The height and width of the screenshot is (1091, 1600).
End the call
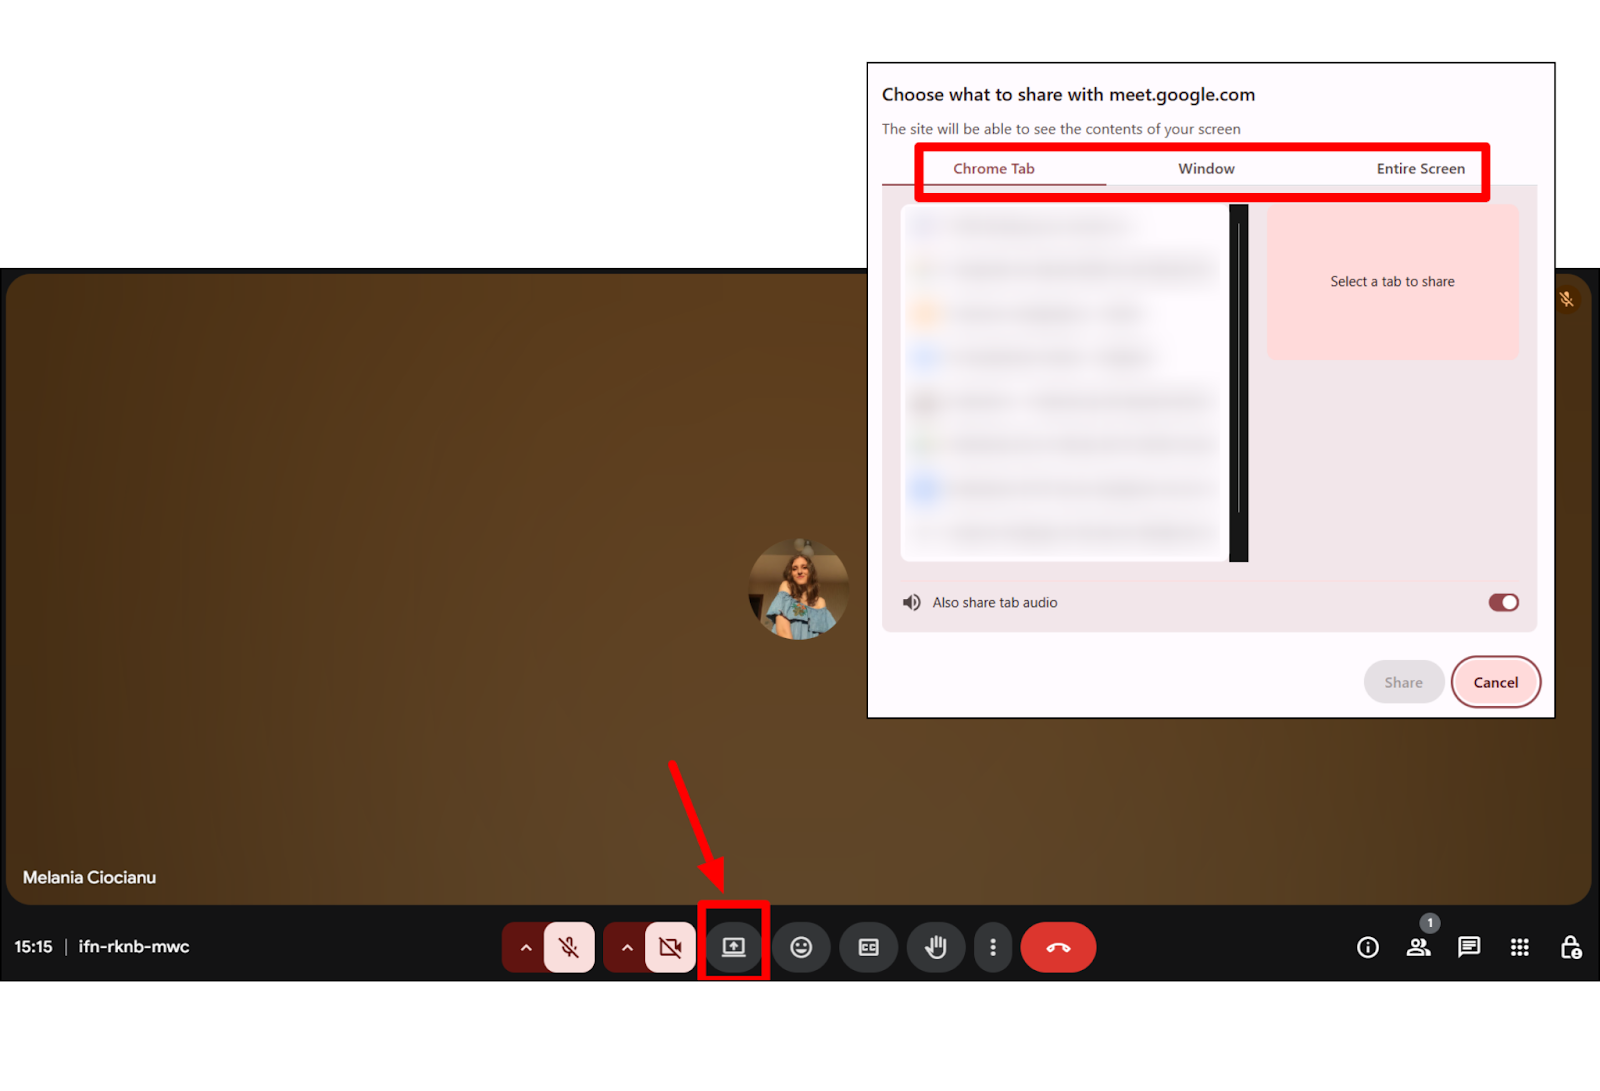(1058, 947)
